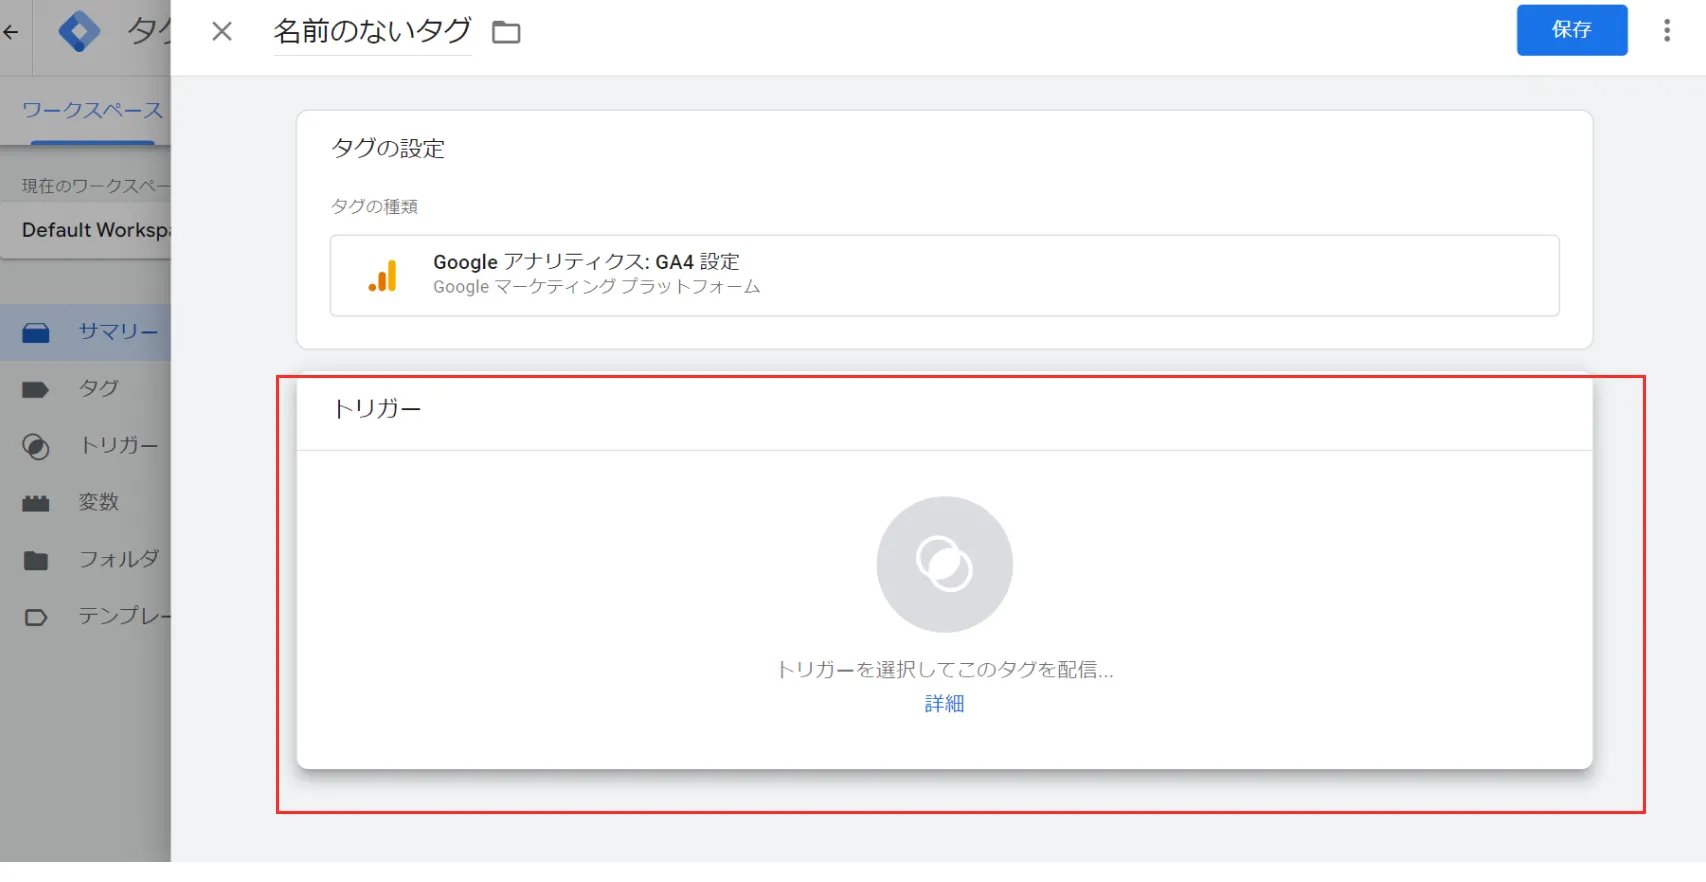Image resolution: width=1706 pixels, height=882 pixels.
Task: Click the Google マーケティング プラットフォーム subtitle
Action: (596, 287)
